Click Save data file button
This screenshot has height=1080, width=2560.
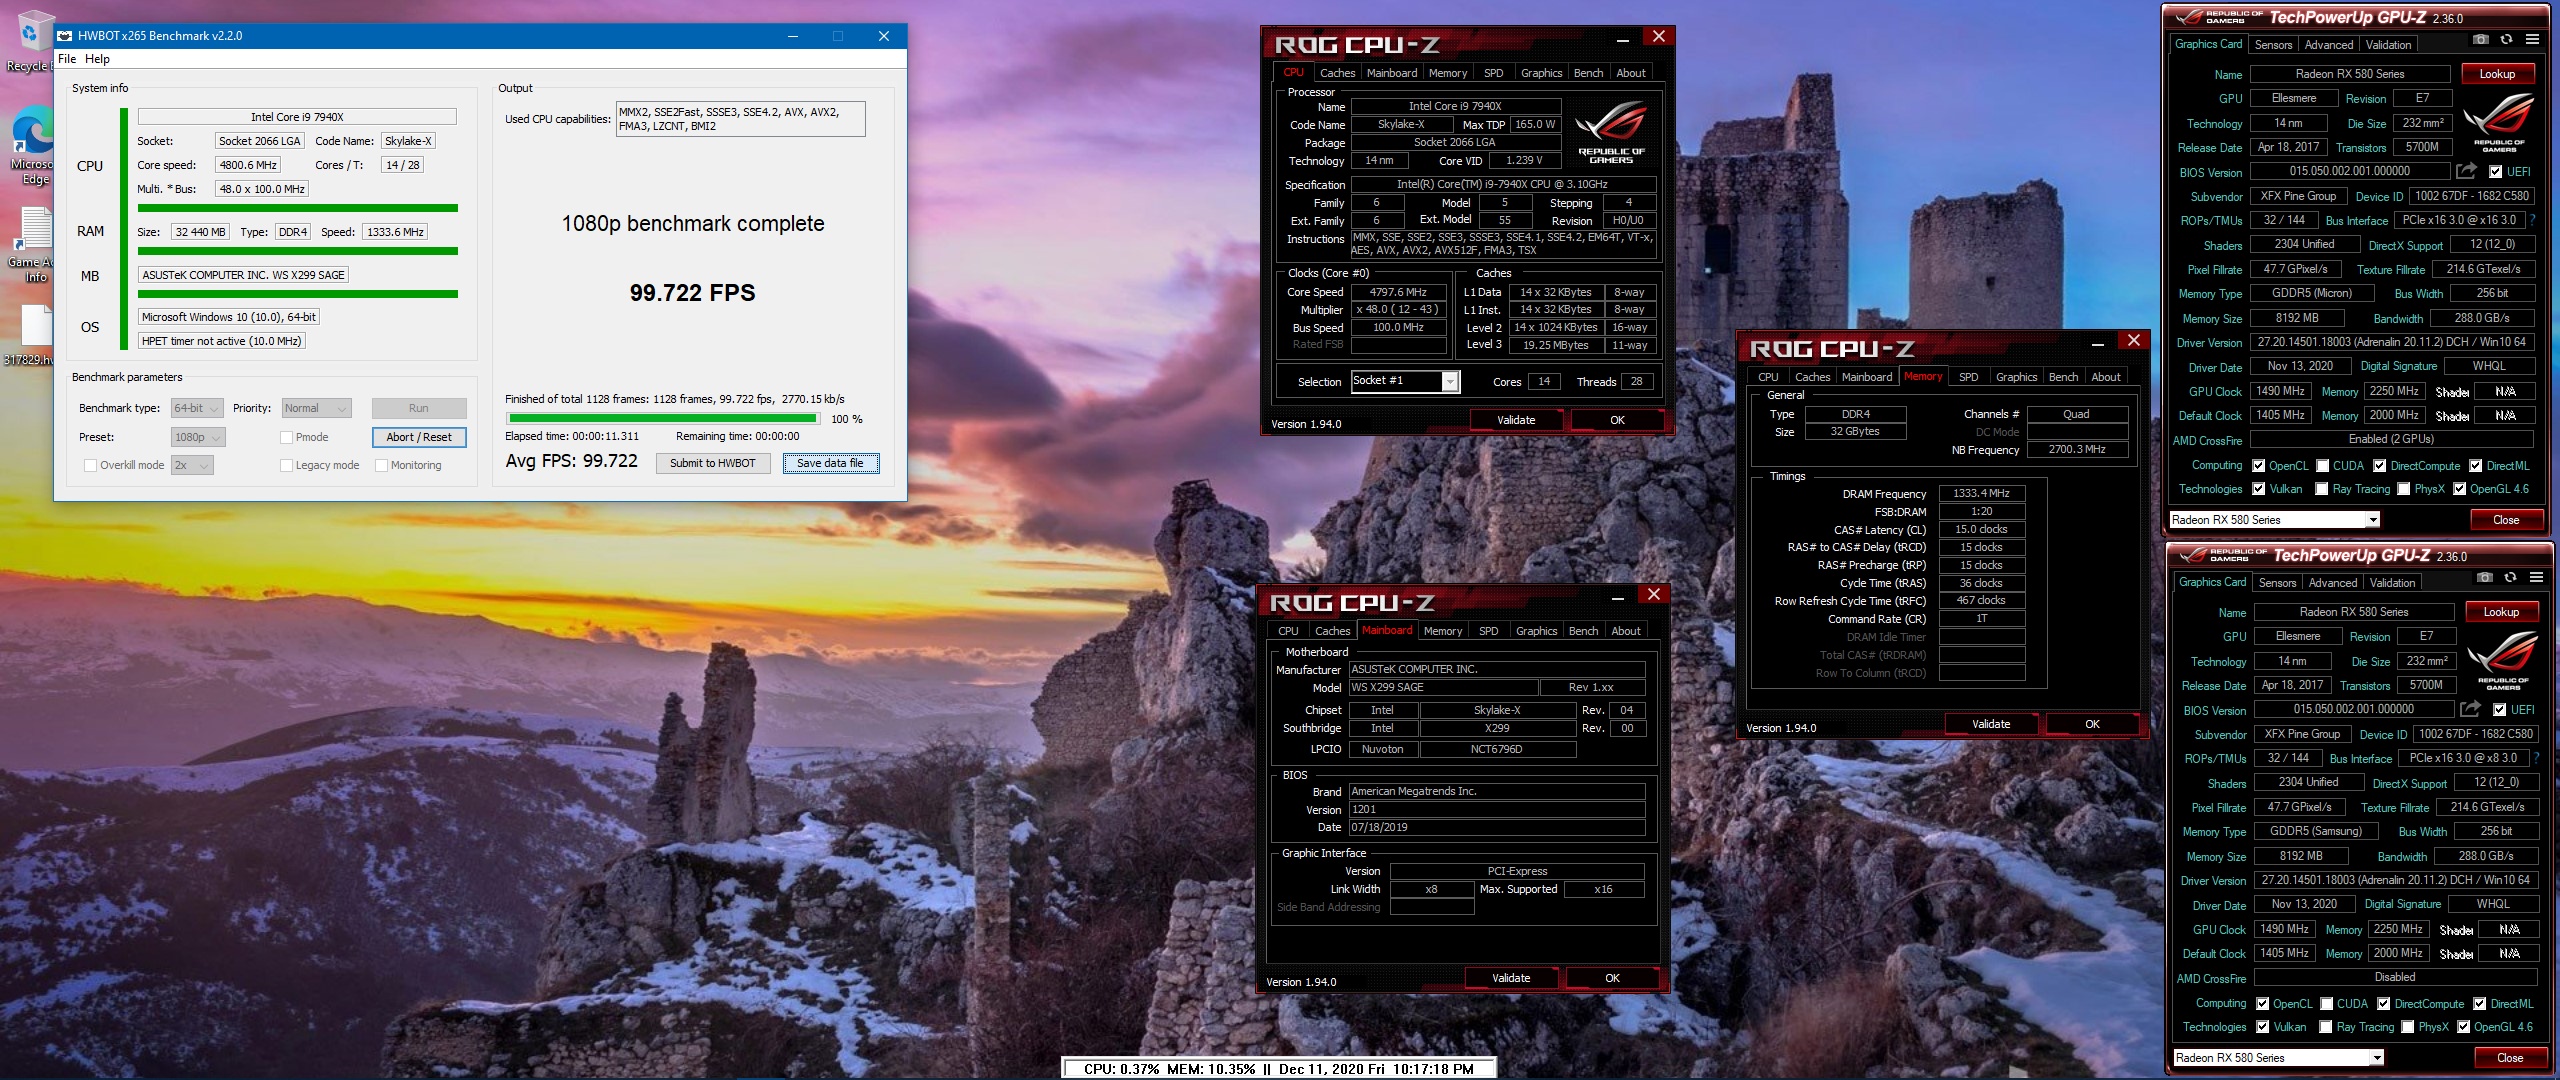pyautogui.click(x=831, y=463)
